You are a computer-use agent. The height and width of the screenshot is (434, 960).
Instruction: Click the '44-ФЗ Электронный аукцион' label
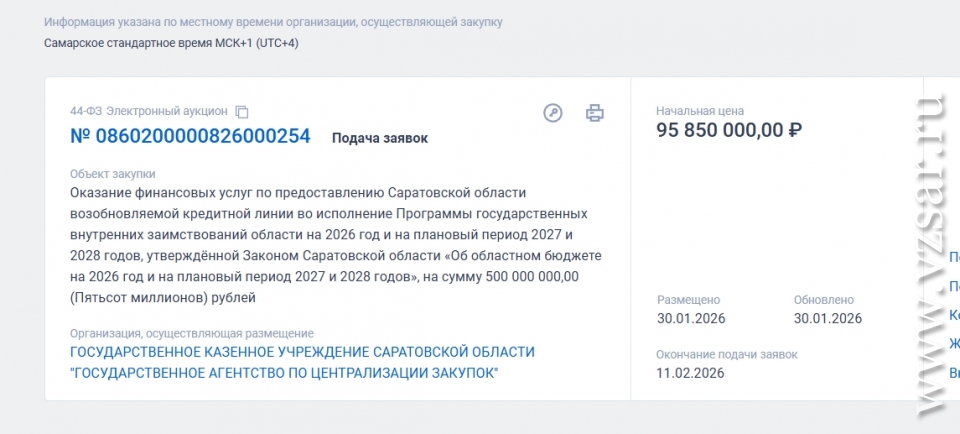coord(149,111)
